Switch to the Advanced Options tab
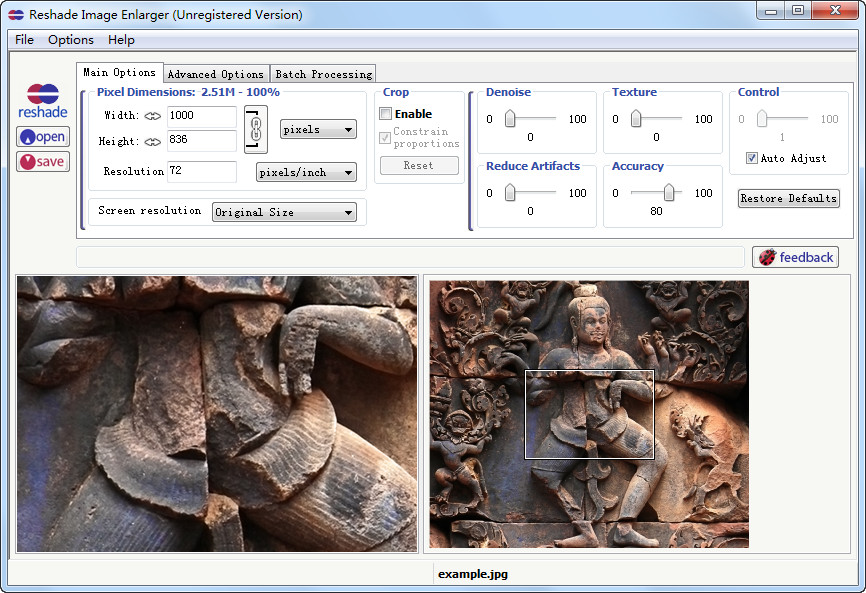 click(x=215, y=74)
